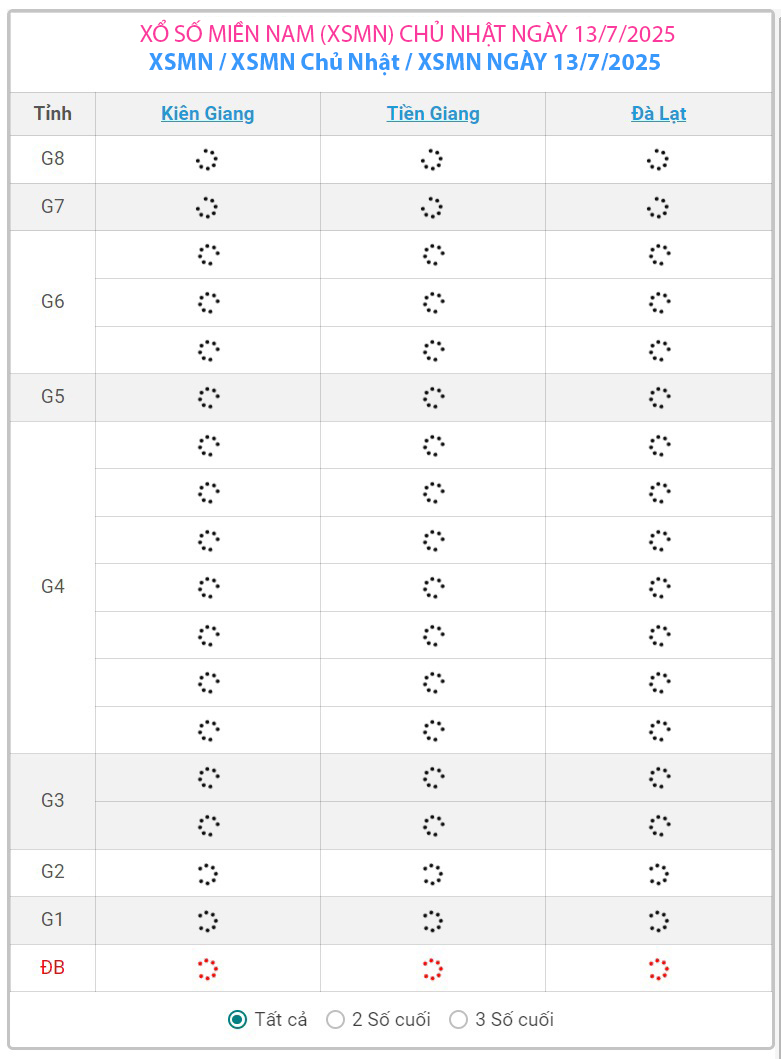Click the red ĐB loading spinner for Kiên Giang
This screenshot has height=1059, width=781.
pos(207,968)
